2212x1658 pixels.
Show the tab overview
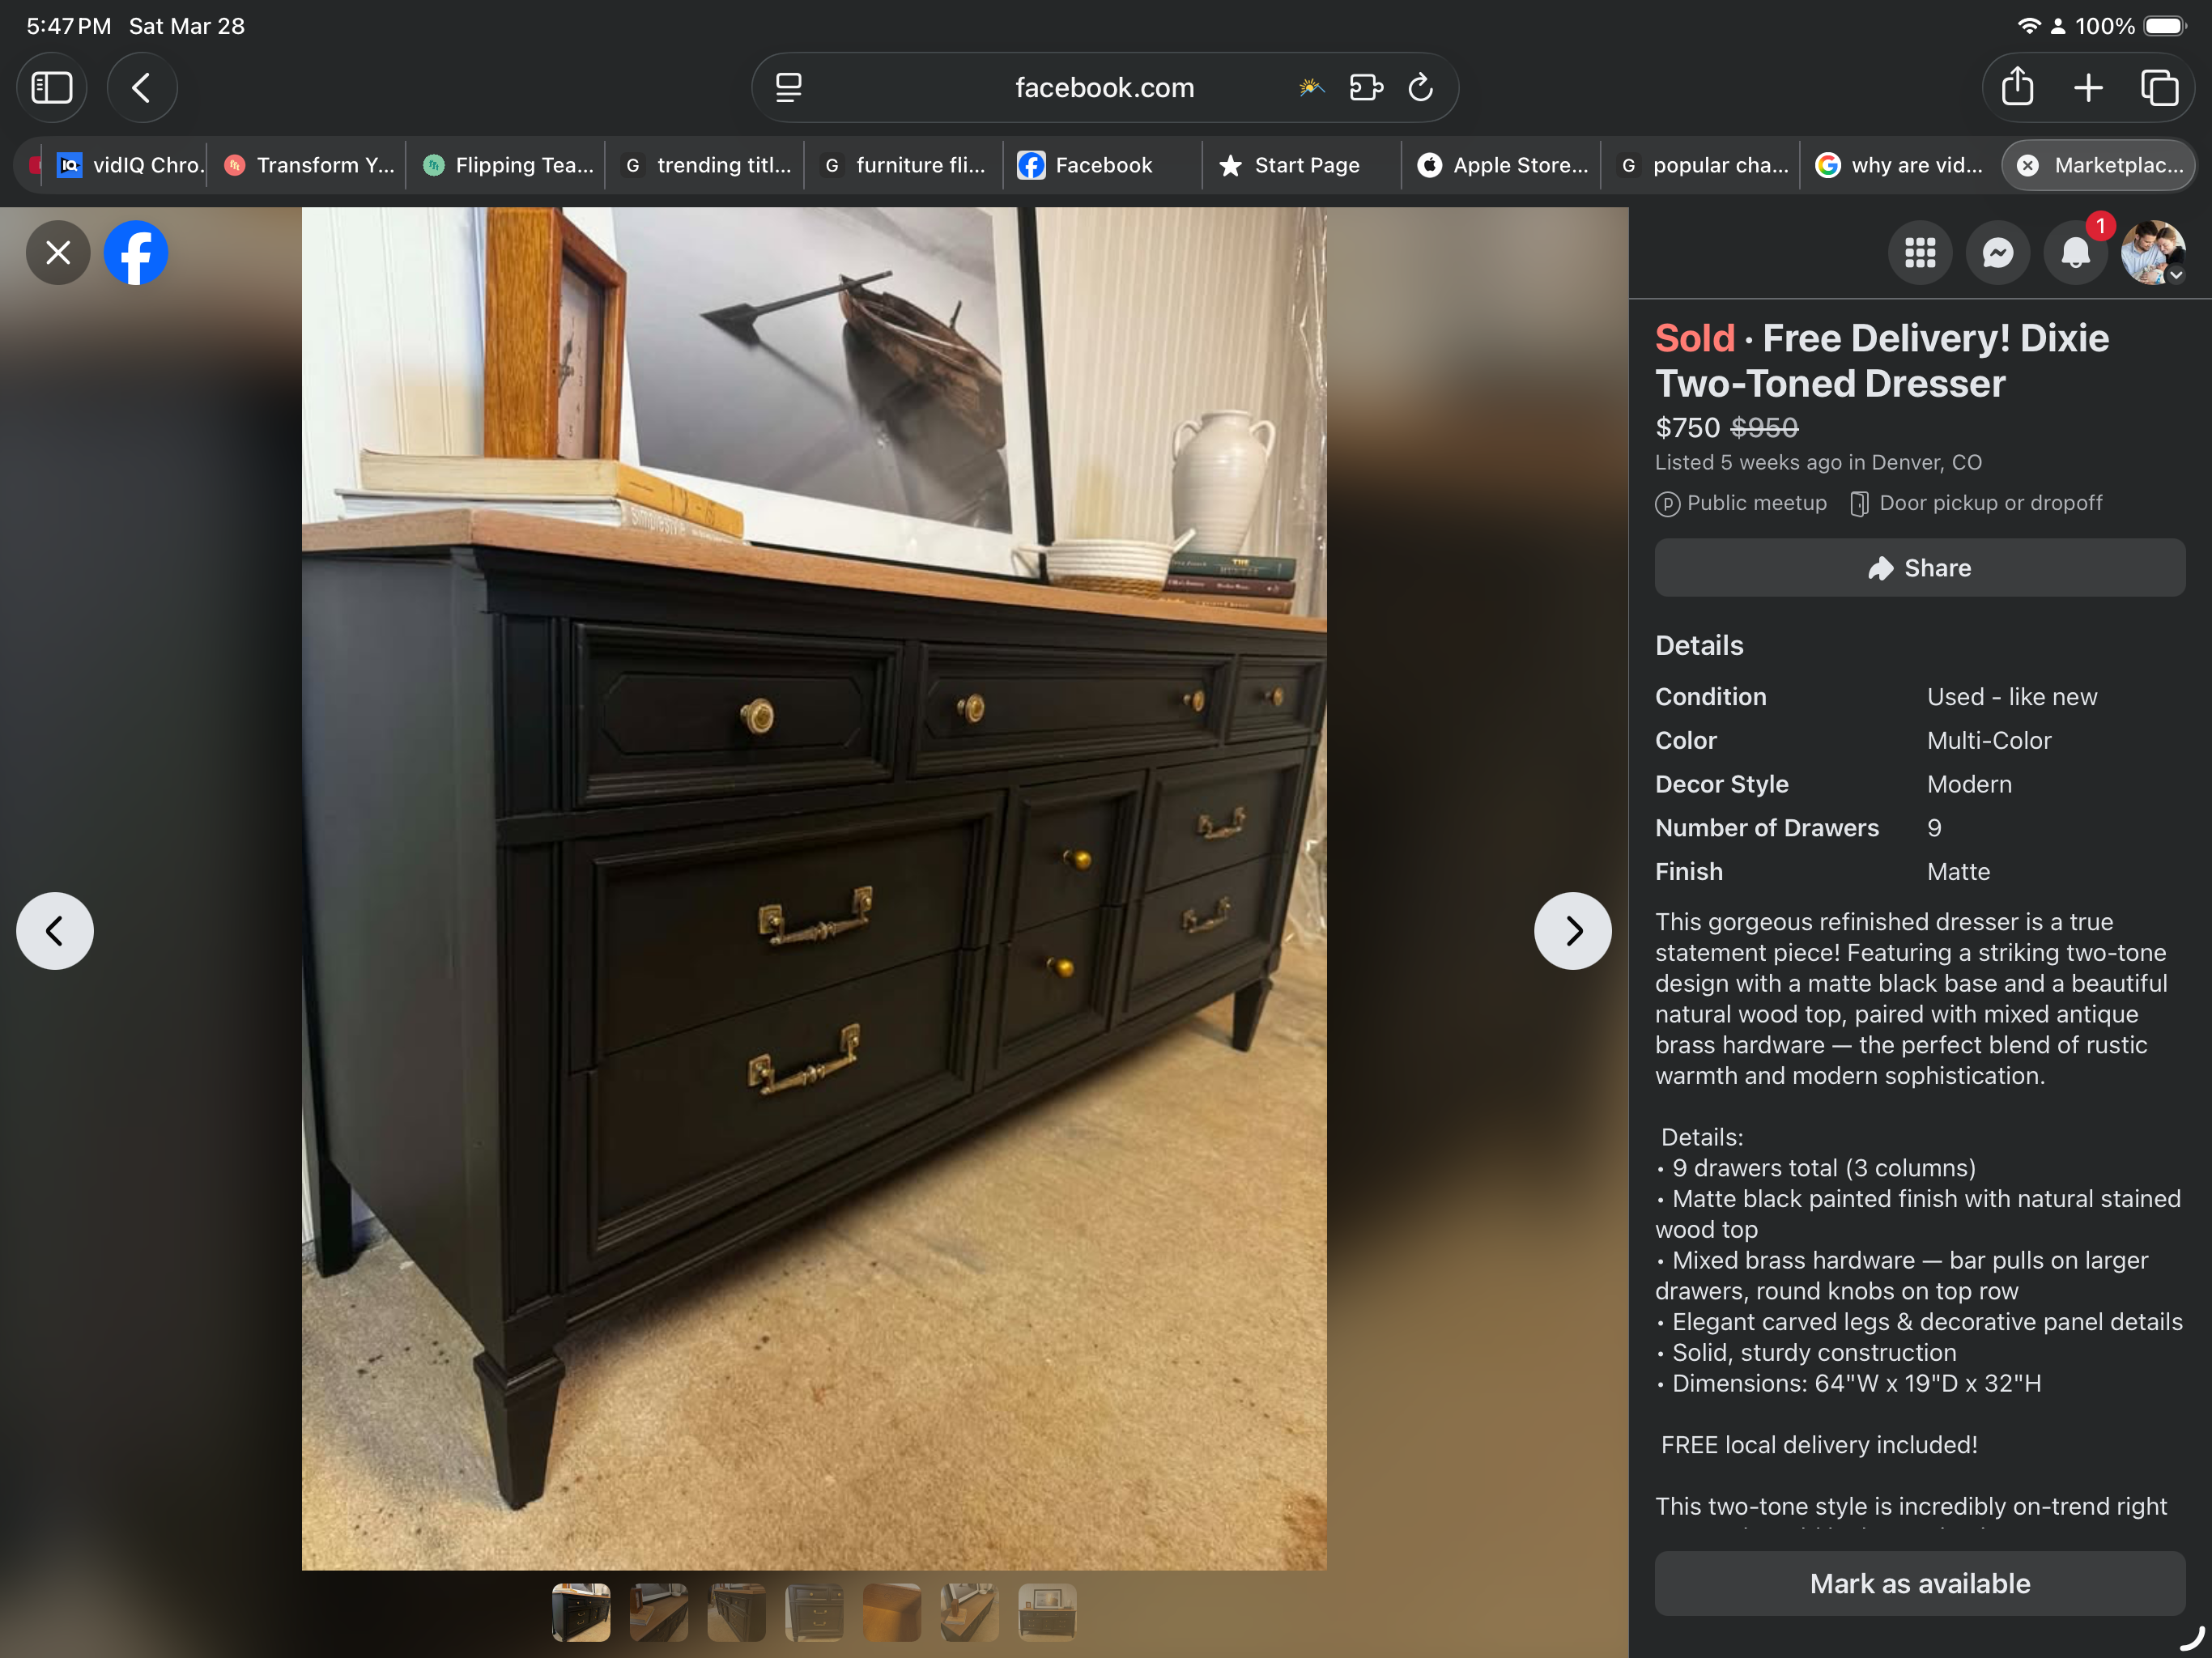pyautogui.click(x=2159, y=88)
